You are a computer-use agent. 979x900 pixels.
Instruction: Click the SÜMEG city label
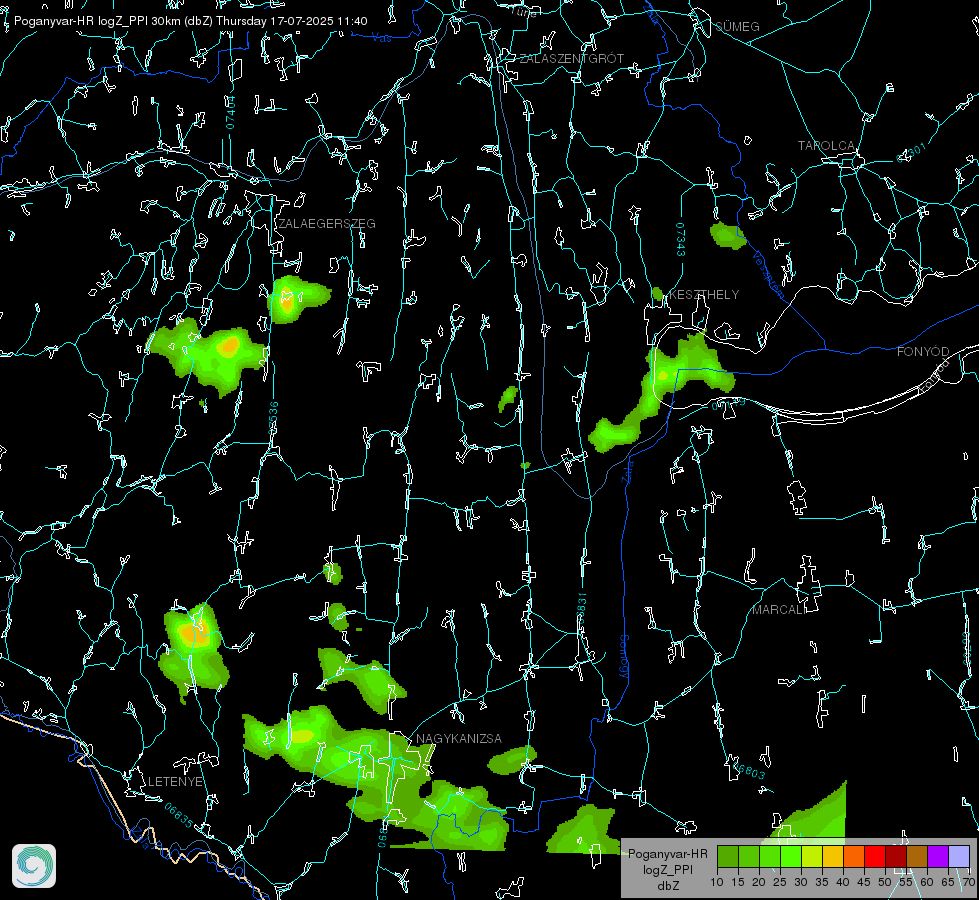737,27
